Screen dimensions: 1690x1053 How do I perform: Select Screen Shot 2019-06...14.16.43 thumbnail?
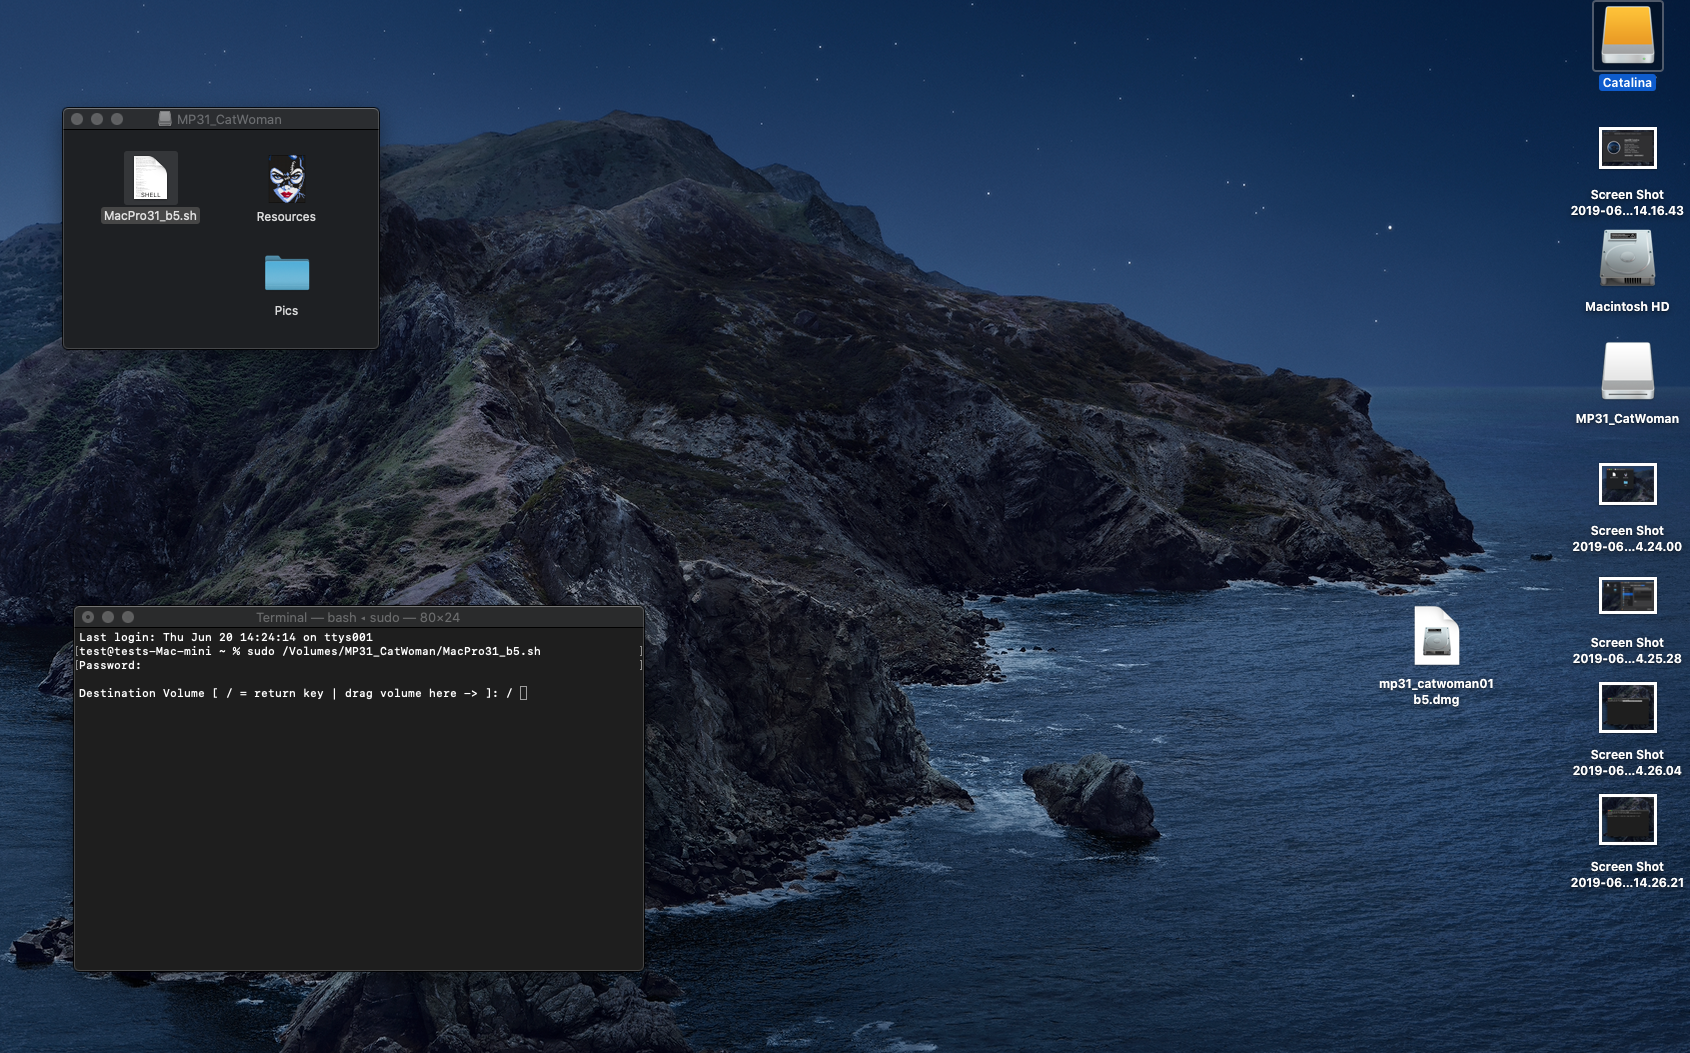1627,148
